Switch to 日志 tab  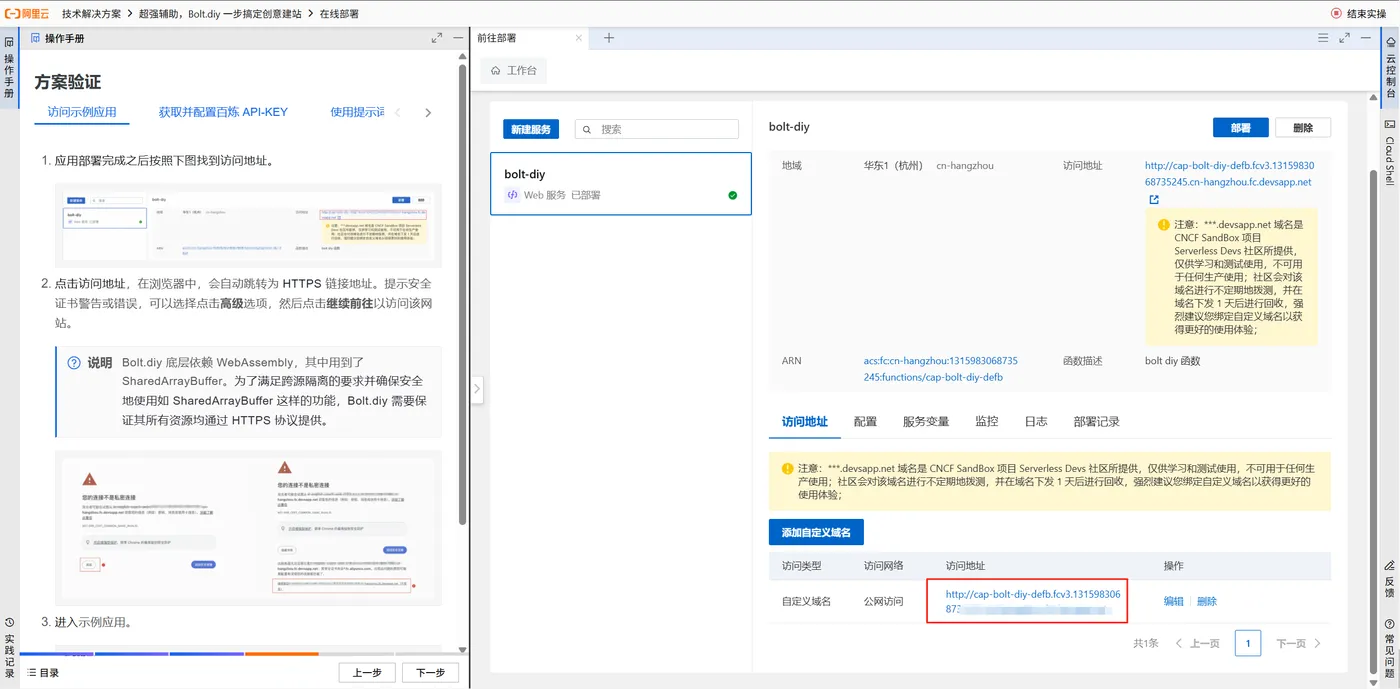pos(1036,422)
